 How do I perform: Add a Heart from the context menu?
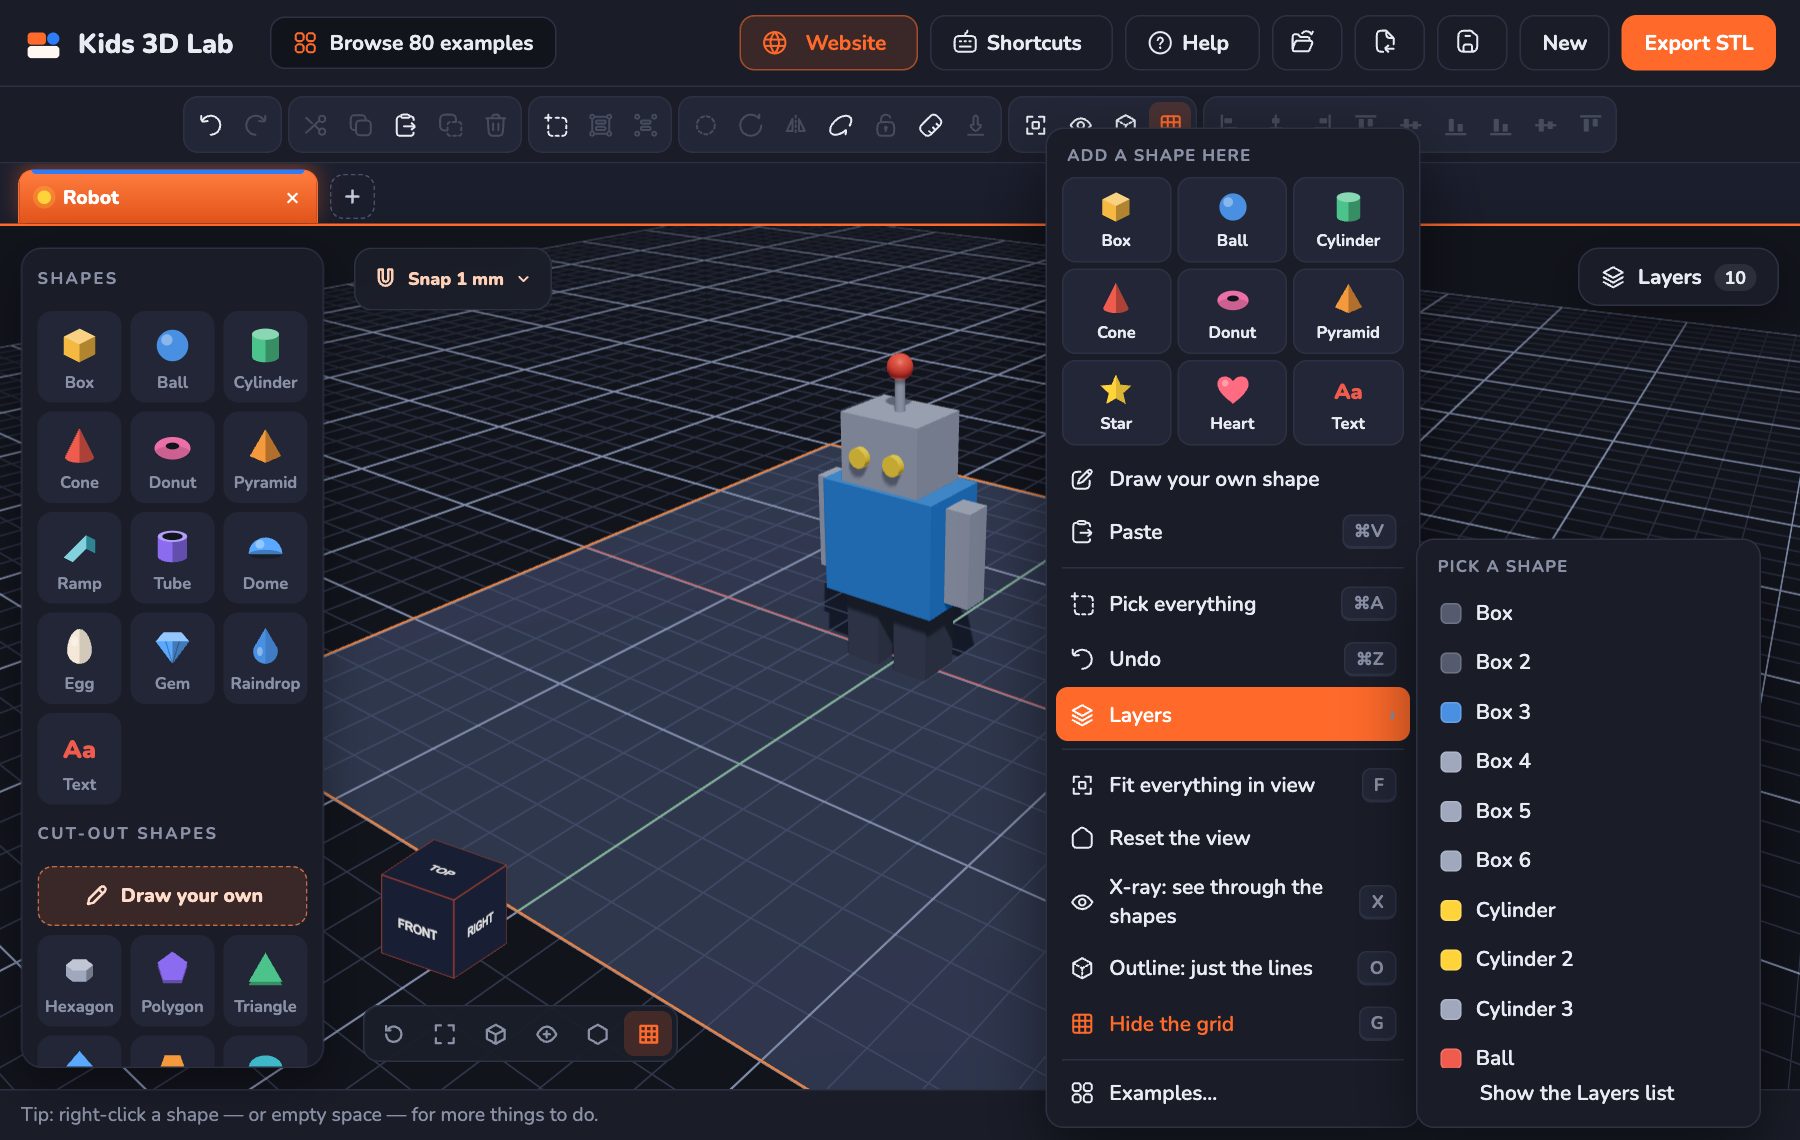tap(1232, 402)
